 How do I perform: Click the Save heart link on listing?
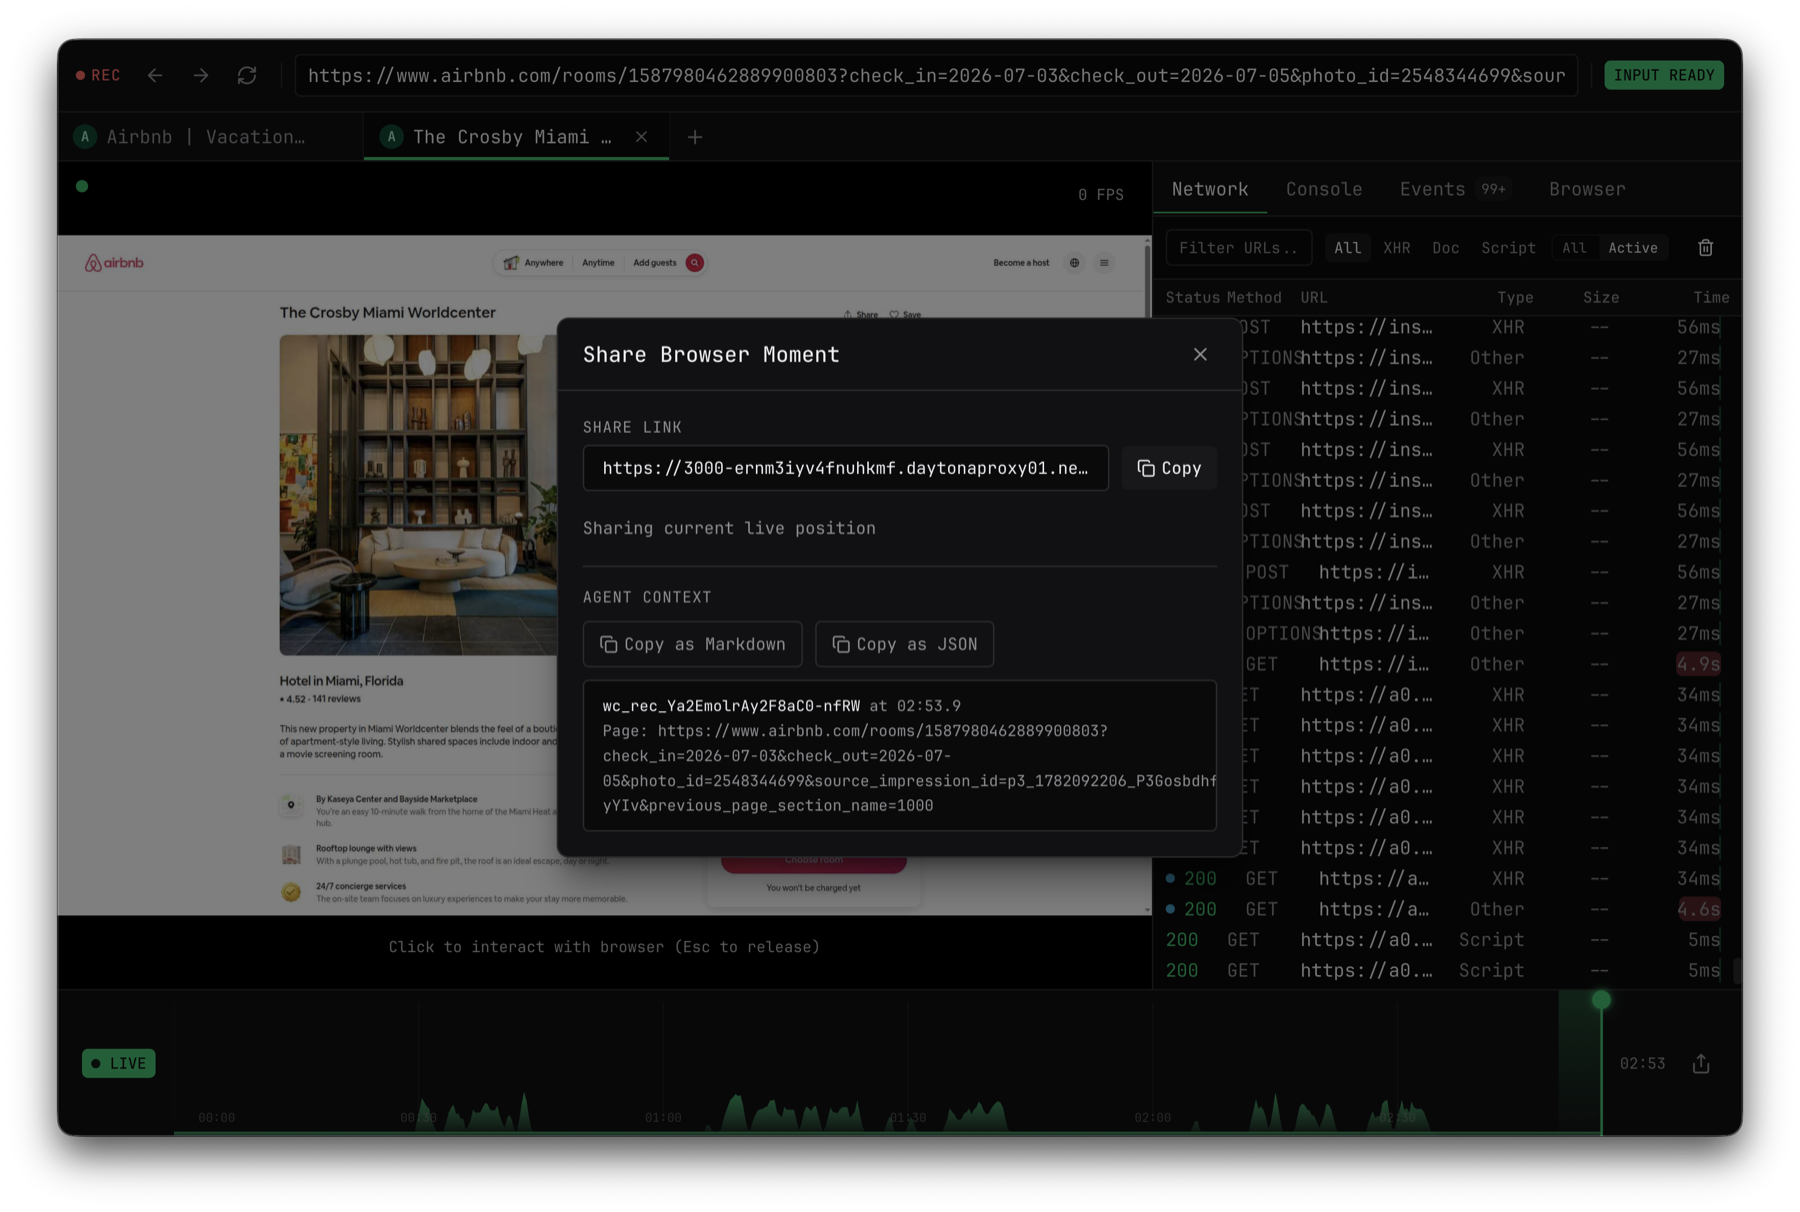[906, 314]
